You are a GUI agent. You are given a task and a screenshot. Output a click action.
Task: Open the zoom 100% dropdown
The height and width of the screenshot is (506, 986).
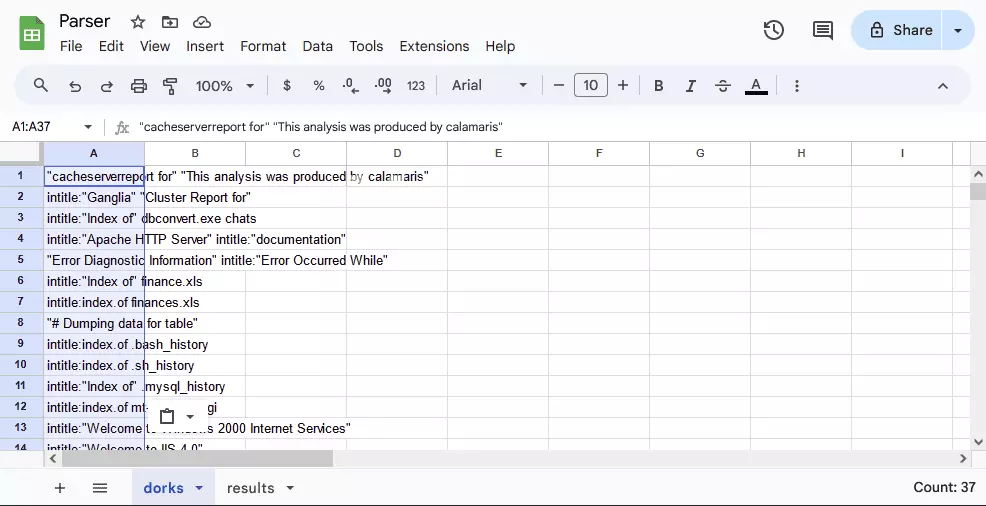(x=224, y=85)
